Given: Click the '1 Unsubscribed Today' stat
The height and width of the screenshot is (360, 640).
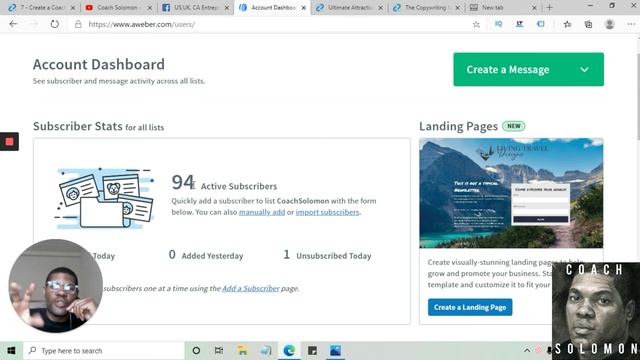Looking at the screenshot, I should pyautogui.click(x=327, y=256).
